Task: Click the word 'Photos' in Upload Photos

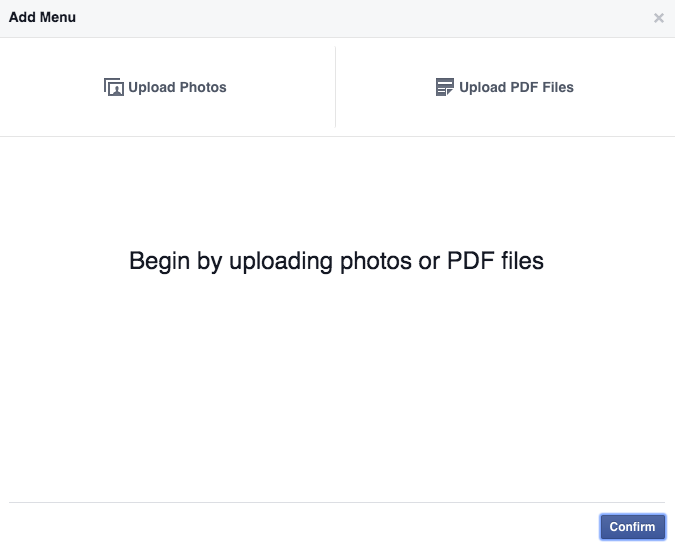Action: pyautogui.click(x=203, y=87)
